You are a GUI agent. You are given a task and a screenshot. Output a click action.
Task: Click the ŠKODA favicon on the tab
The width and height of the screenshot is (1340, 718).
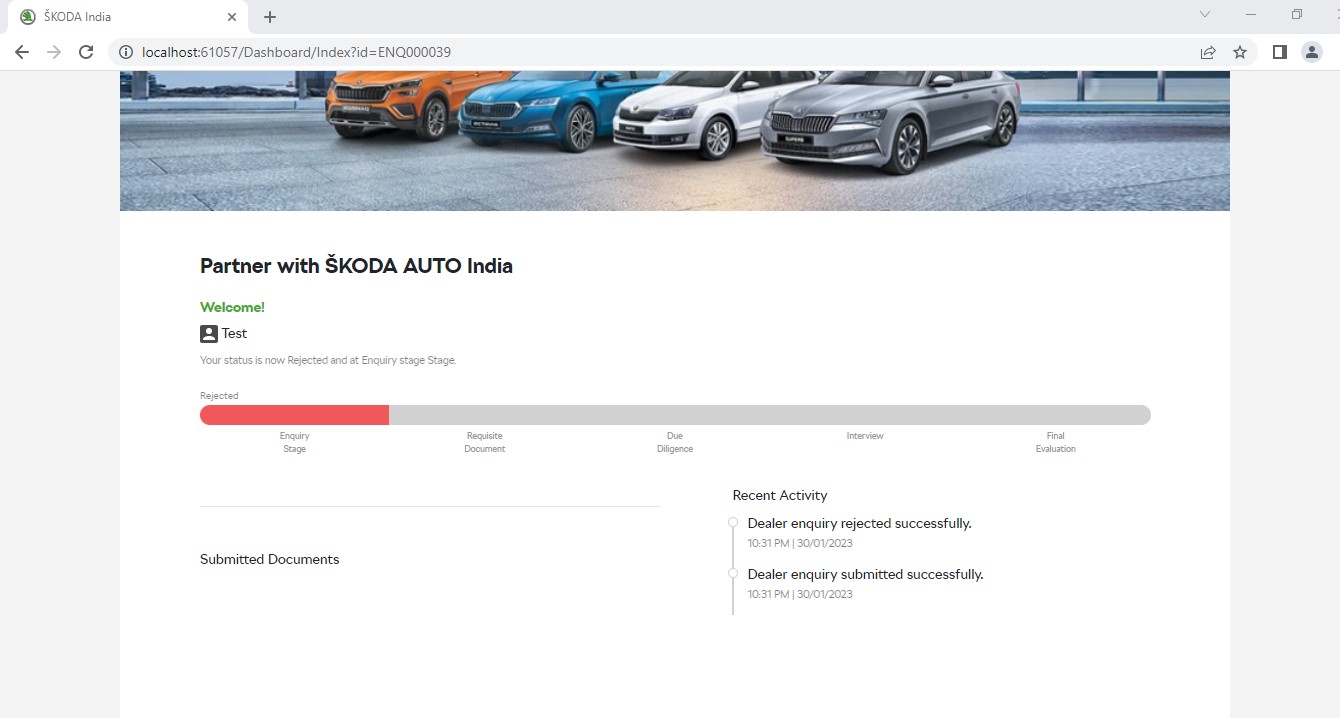point(28,17)
